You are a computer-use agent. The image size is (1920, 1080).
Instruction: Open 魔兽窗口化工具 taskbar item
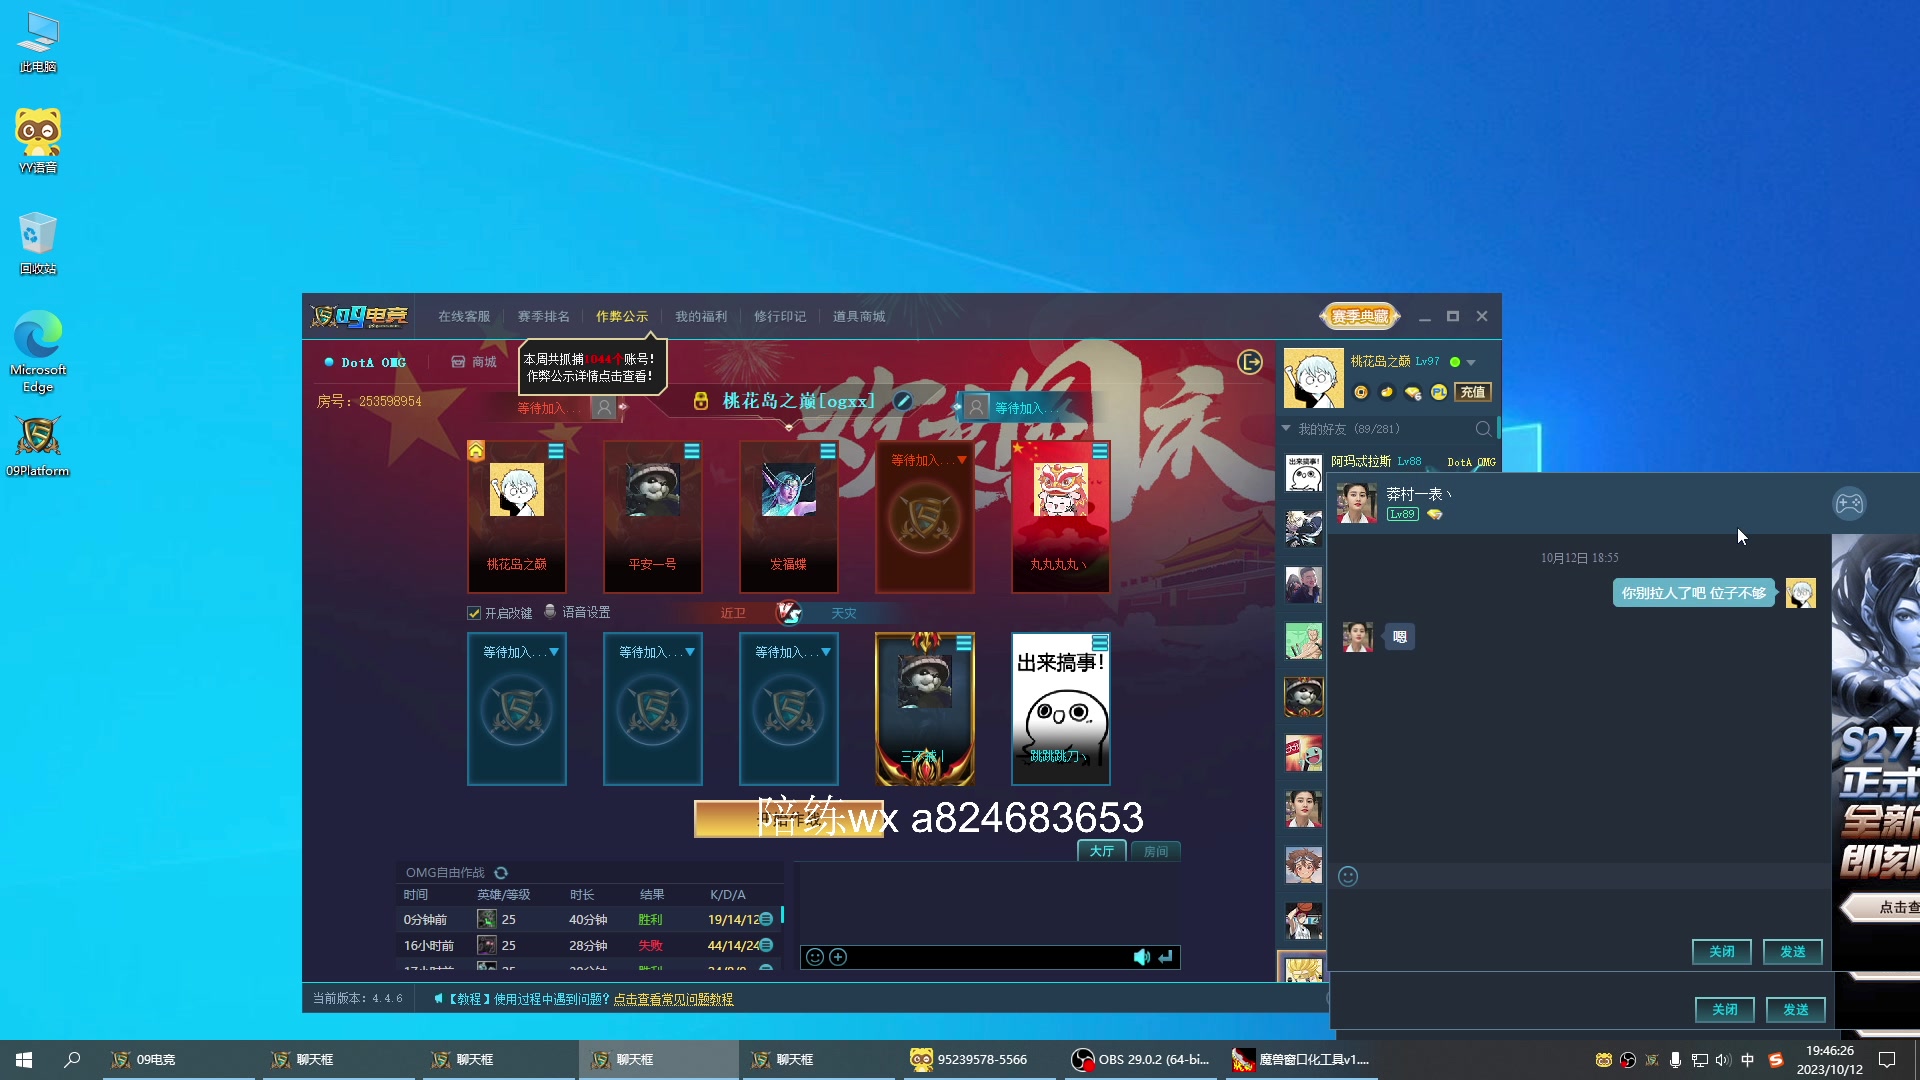click(1301, 1060)
